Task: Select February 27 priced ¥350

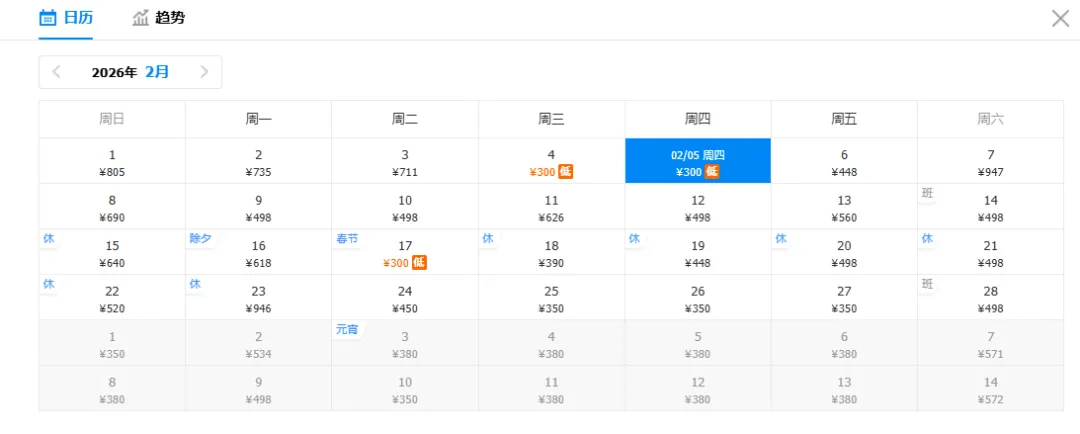Action: coord(844,298)
